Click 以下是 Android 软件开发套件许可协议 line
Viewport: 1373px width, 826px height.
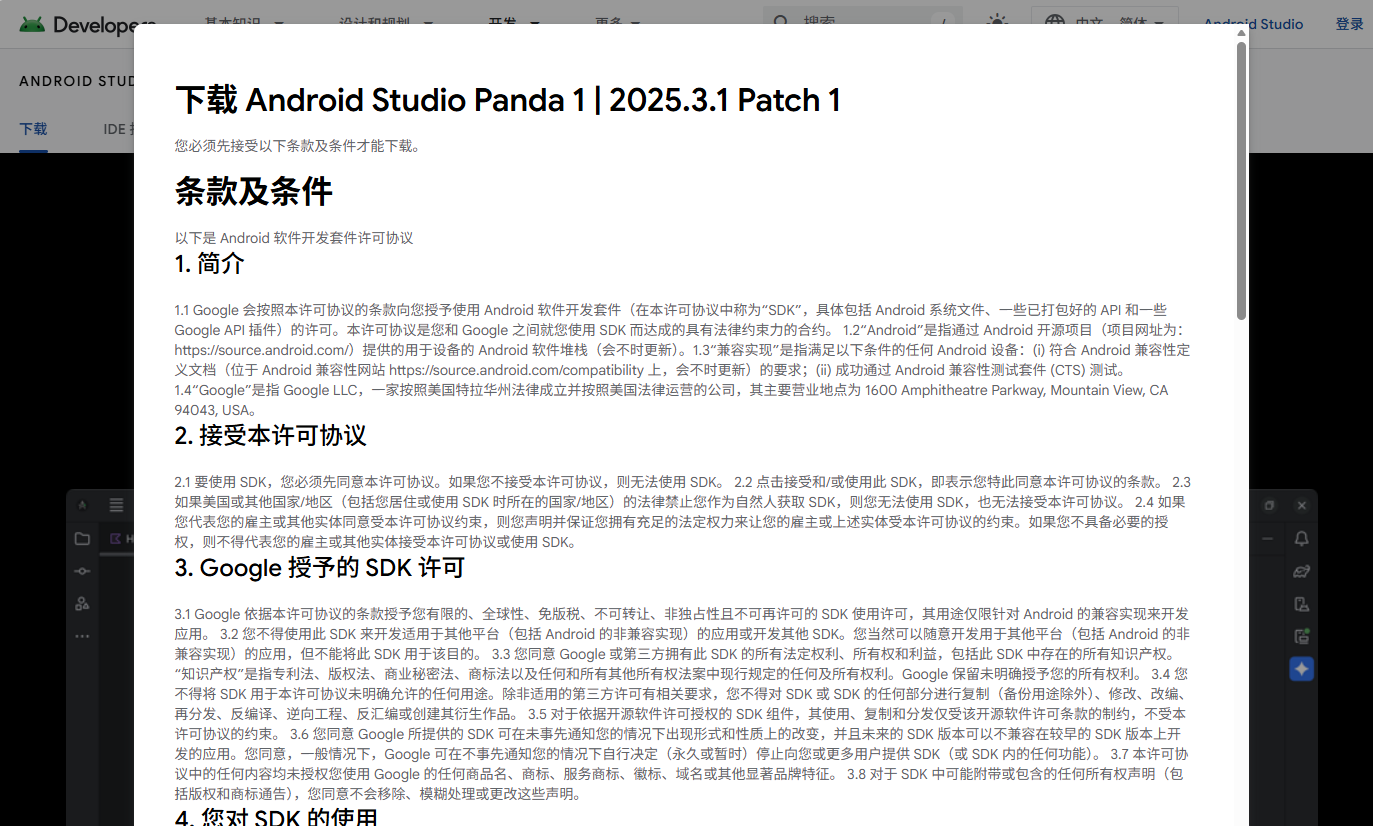pyautogui.click(x=294, y=238)
